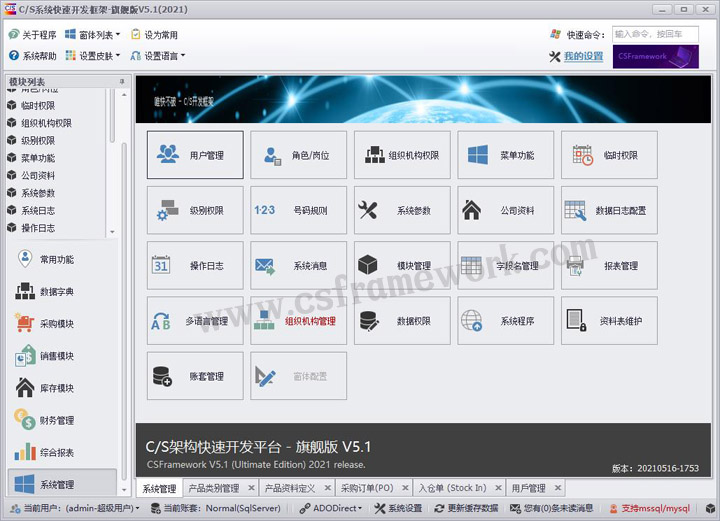
Task: Pin the 模块列表 panel with the pushpin
Action: pos(122,82)
